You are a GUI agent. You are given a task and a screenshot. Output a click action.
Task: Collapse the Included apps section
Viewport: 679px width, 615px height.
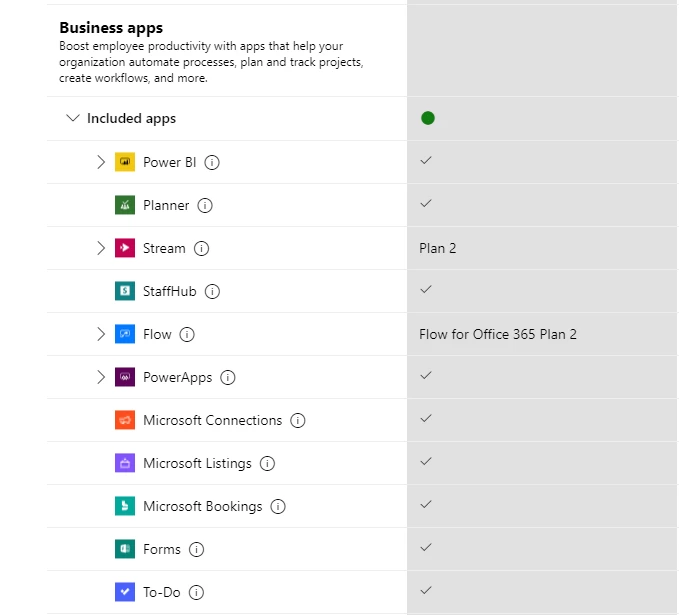click(73, 118)
